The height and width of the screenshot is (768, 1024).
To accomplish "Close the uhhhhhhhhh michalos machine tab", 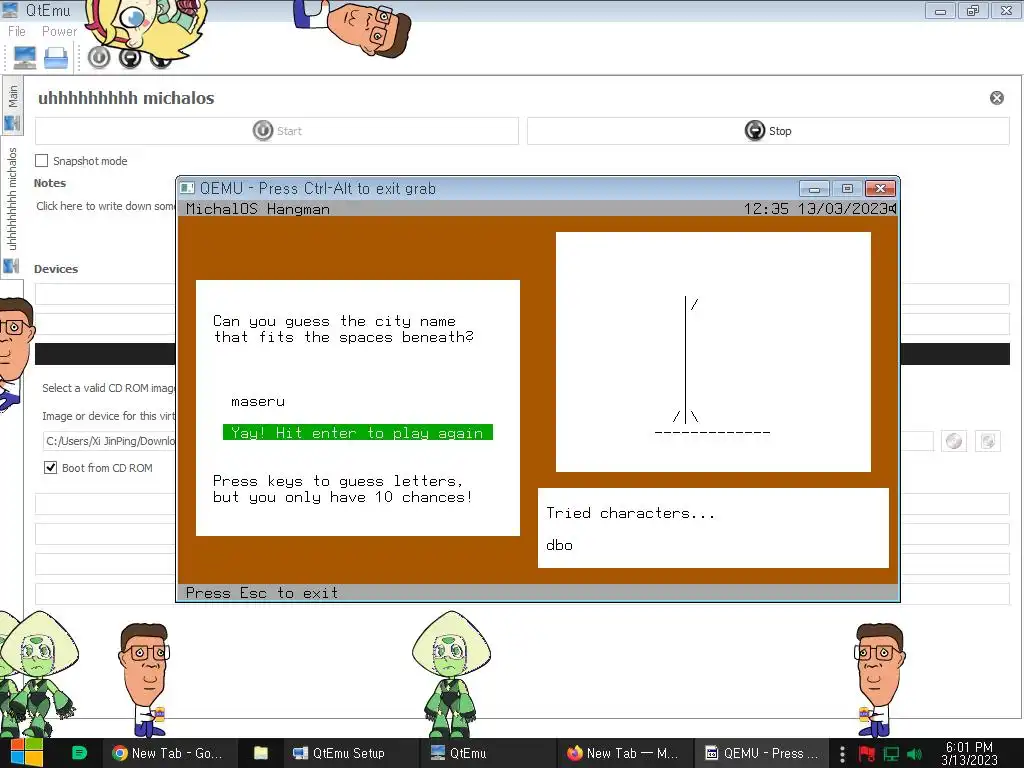I will [997, 98].
